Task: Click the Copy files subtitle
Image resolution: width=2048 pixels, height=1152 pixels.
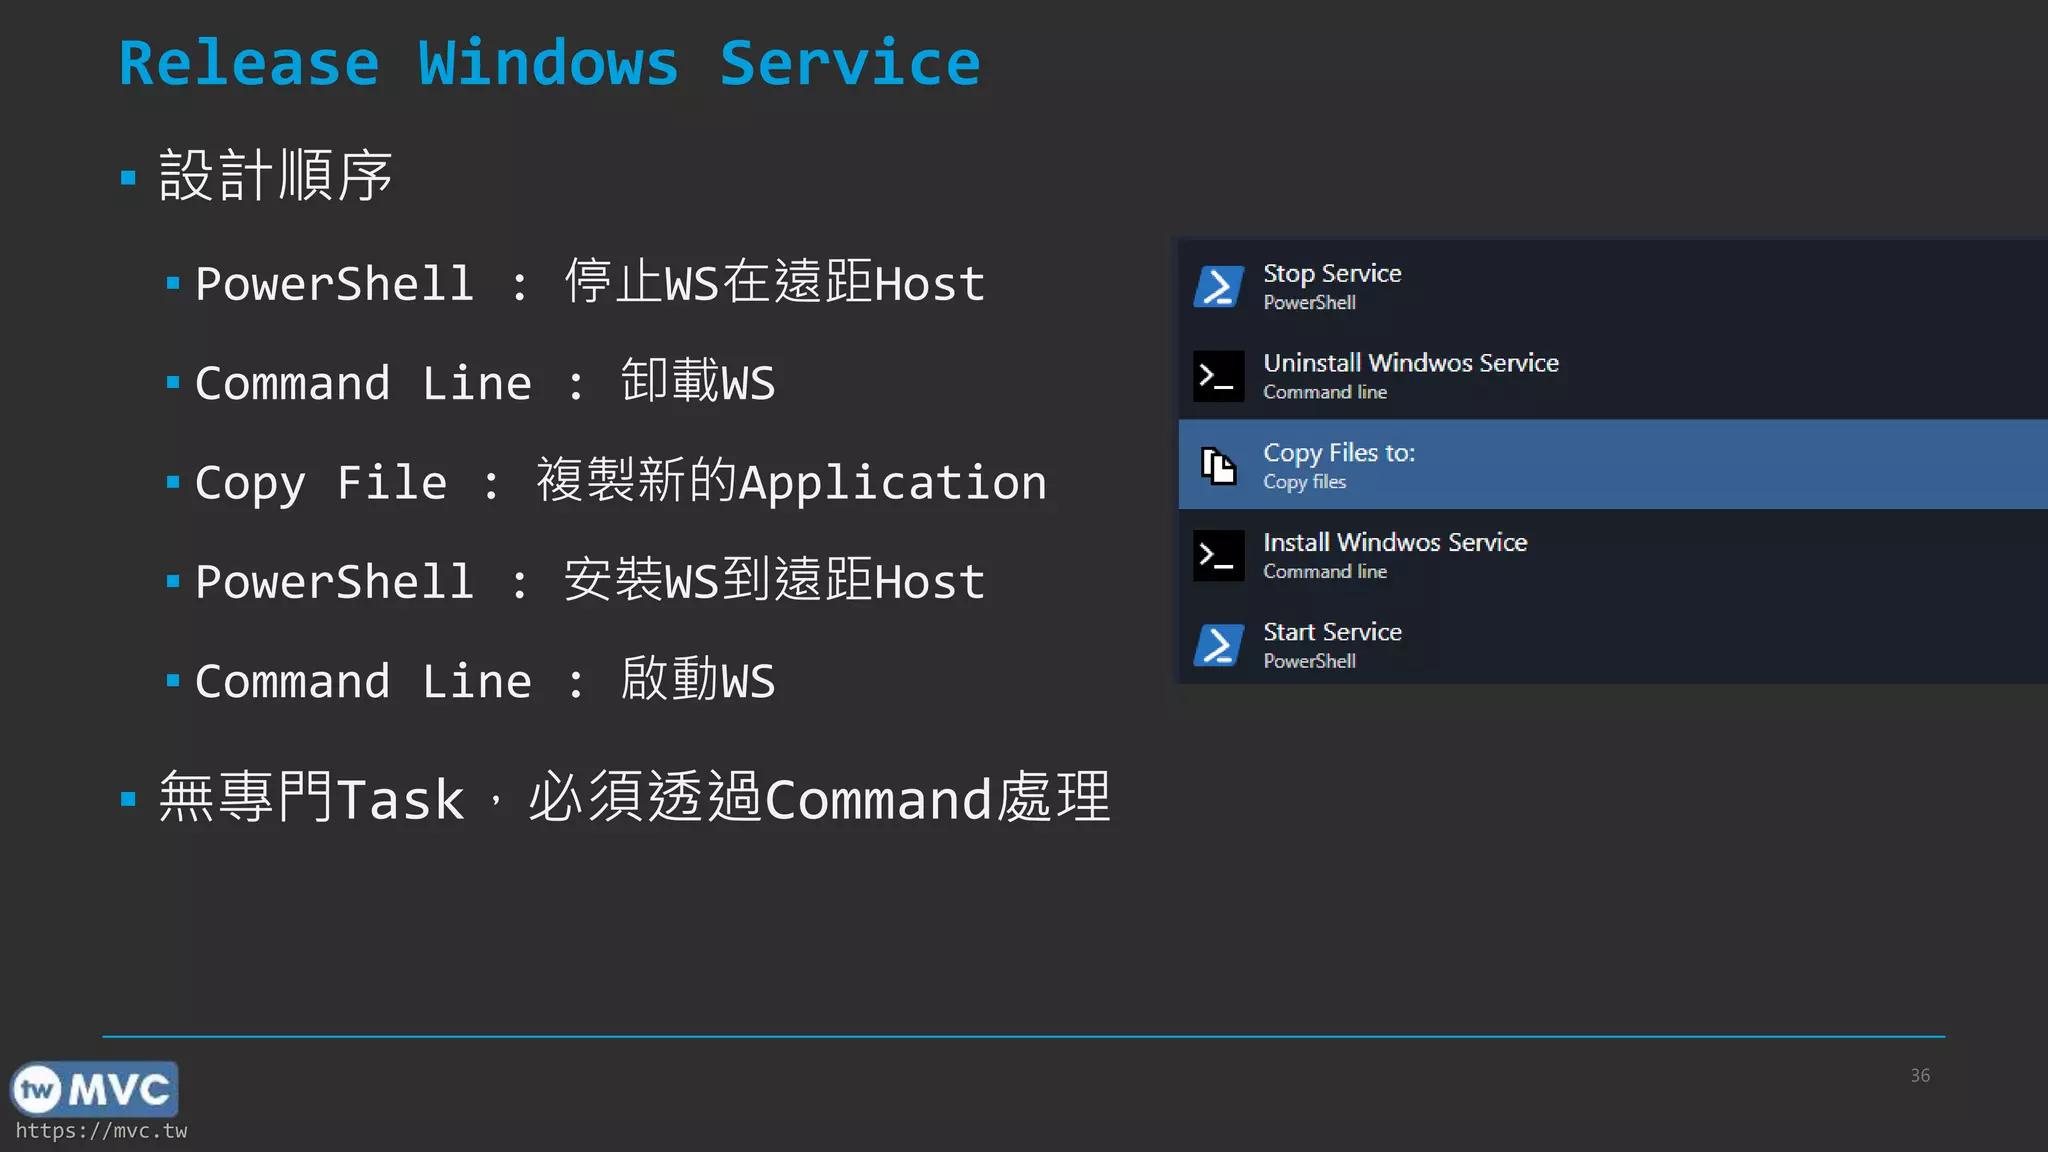Action: tap(1304, 482)
